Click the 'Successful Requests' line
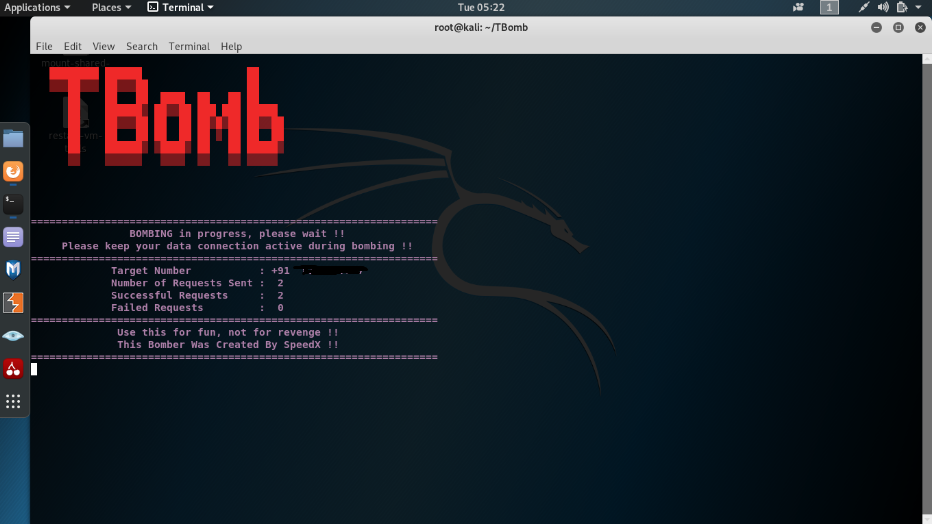This screenshot has height=526, width=933. pos(197,296)
